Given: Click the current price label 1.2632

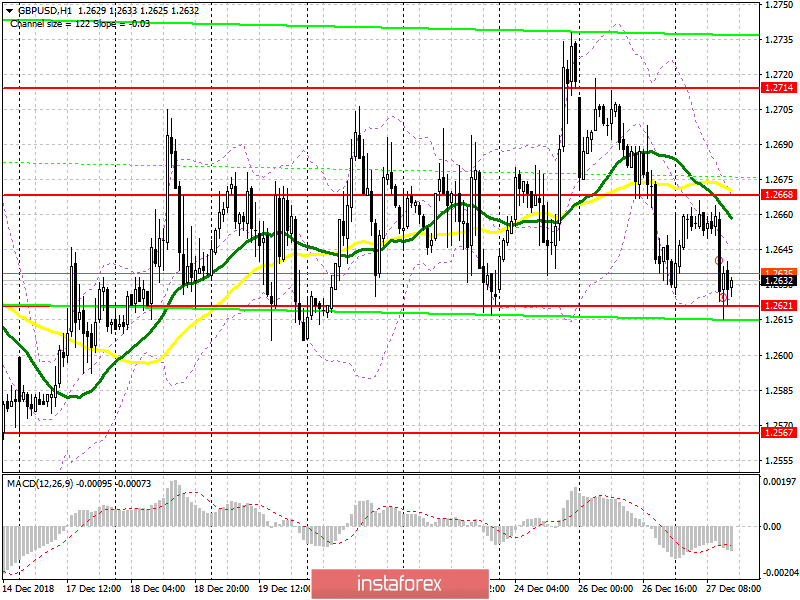Looking at the screenshot, I should 779,280.
